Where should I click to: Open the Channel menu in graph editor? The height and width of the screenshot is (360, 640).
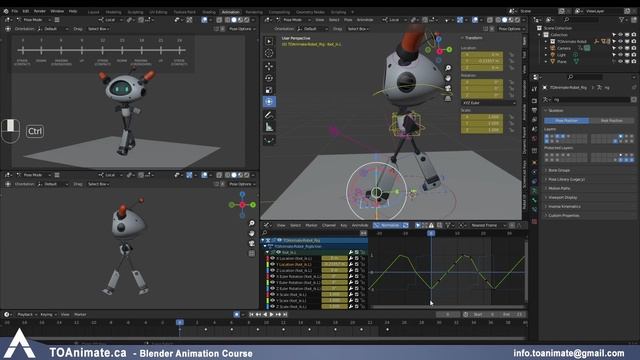coord(329,225)
